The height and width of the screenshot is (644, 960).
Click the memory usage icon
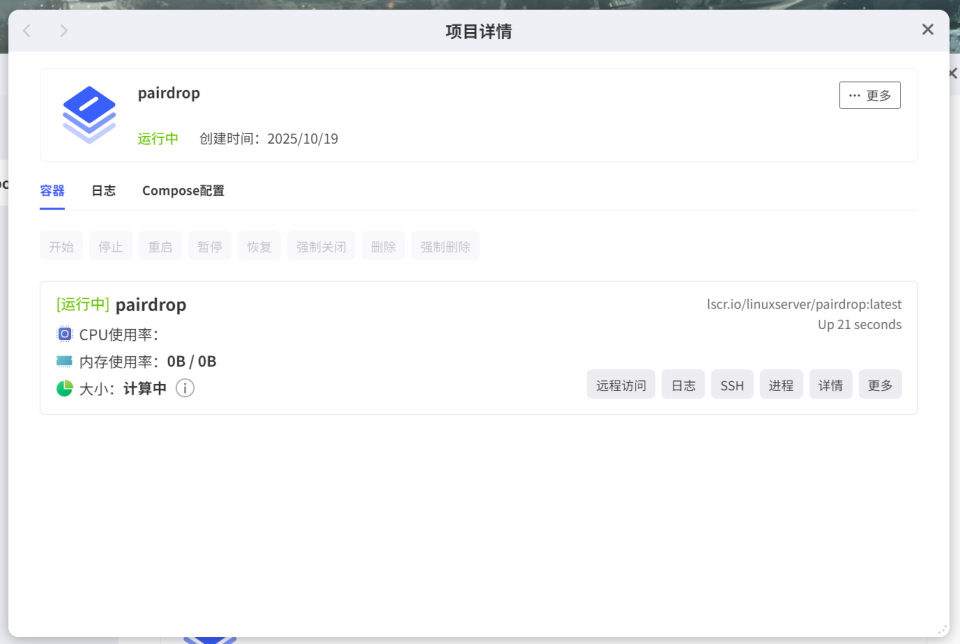(64, 361)
